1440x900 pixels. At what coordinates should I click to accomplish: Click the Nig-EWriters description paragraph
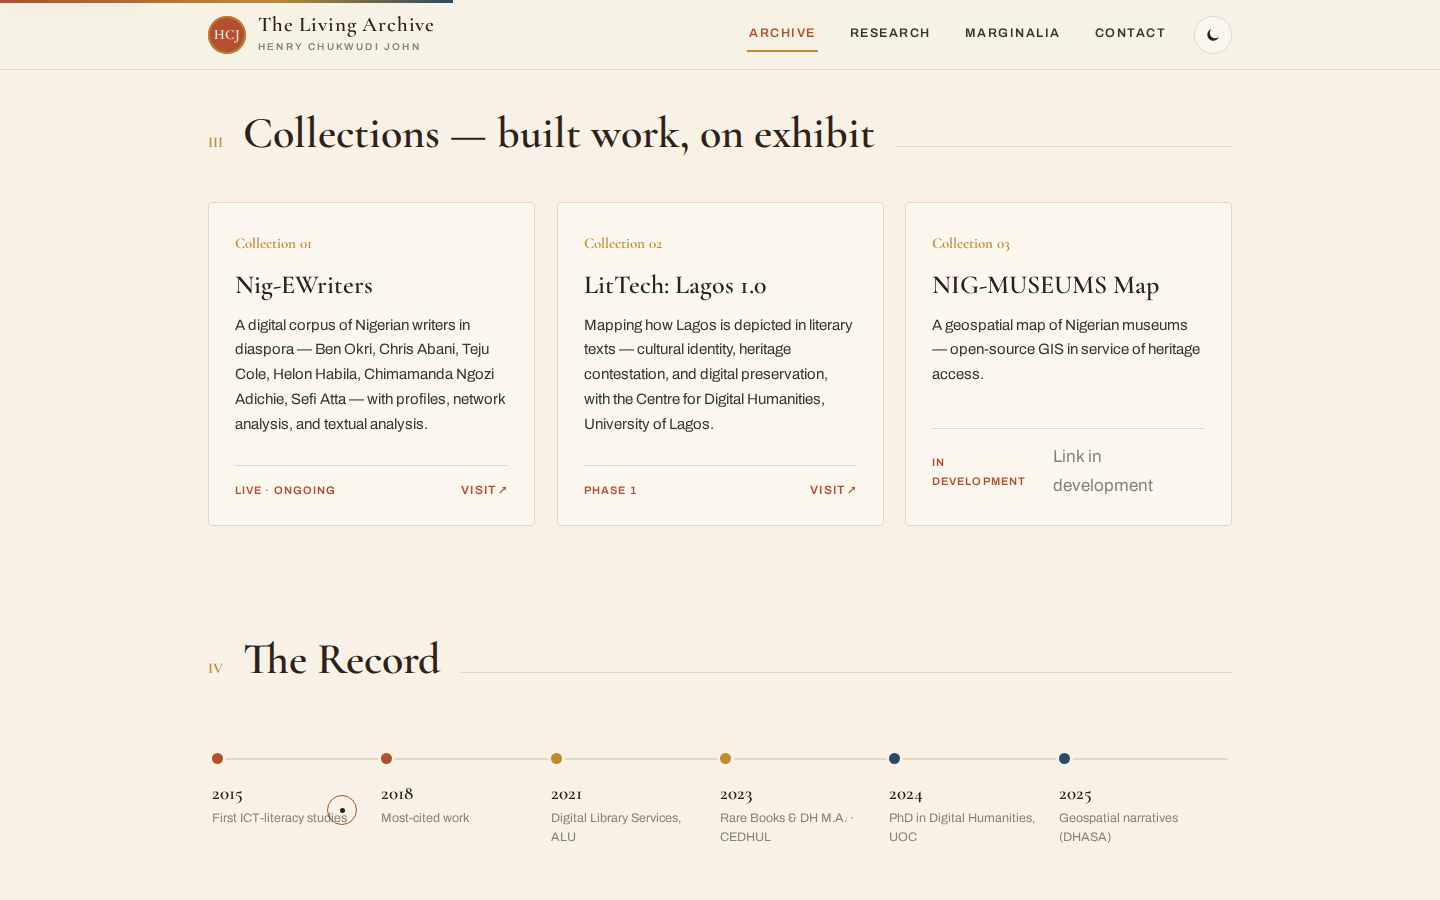coord(371,374)
